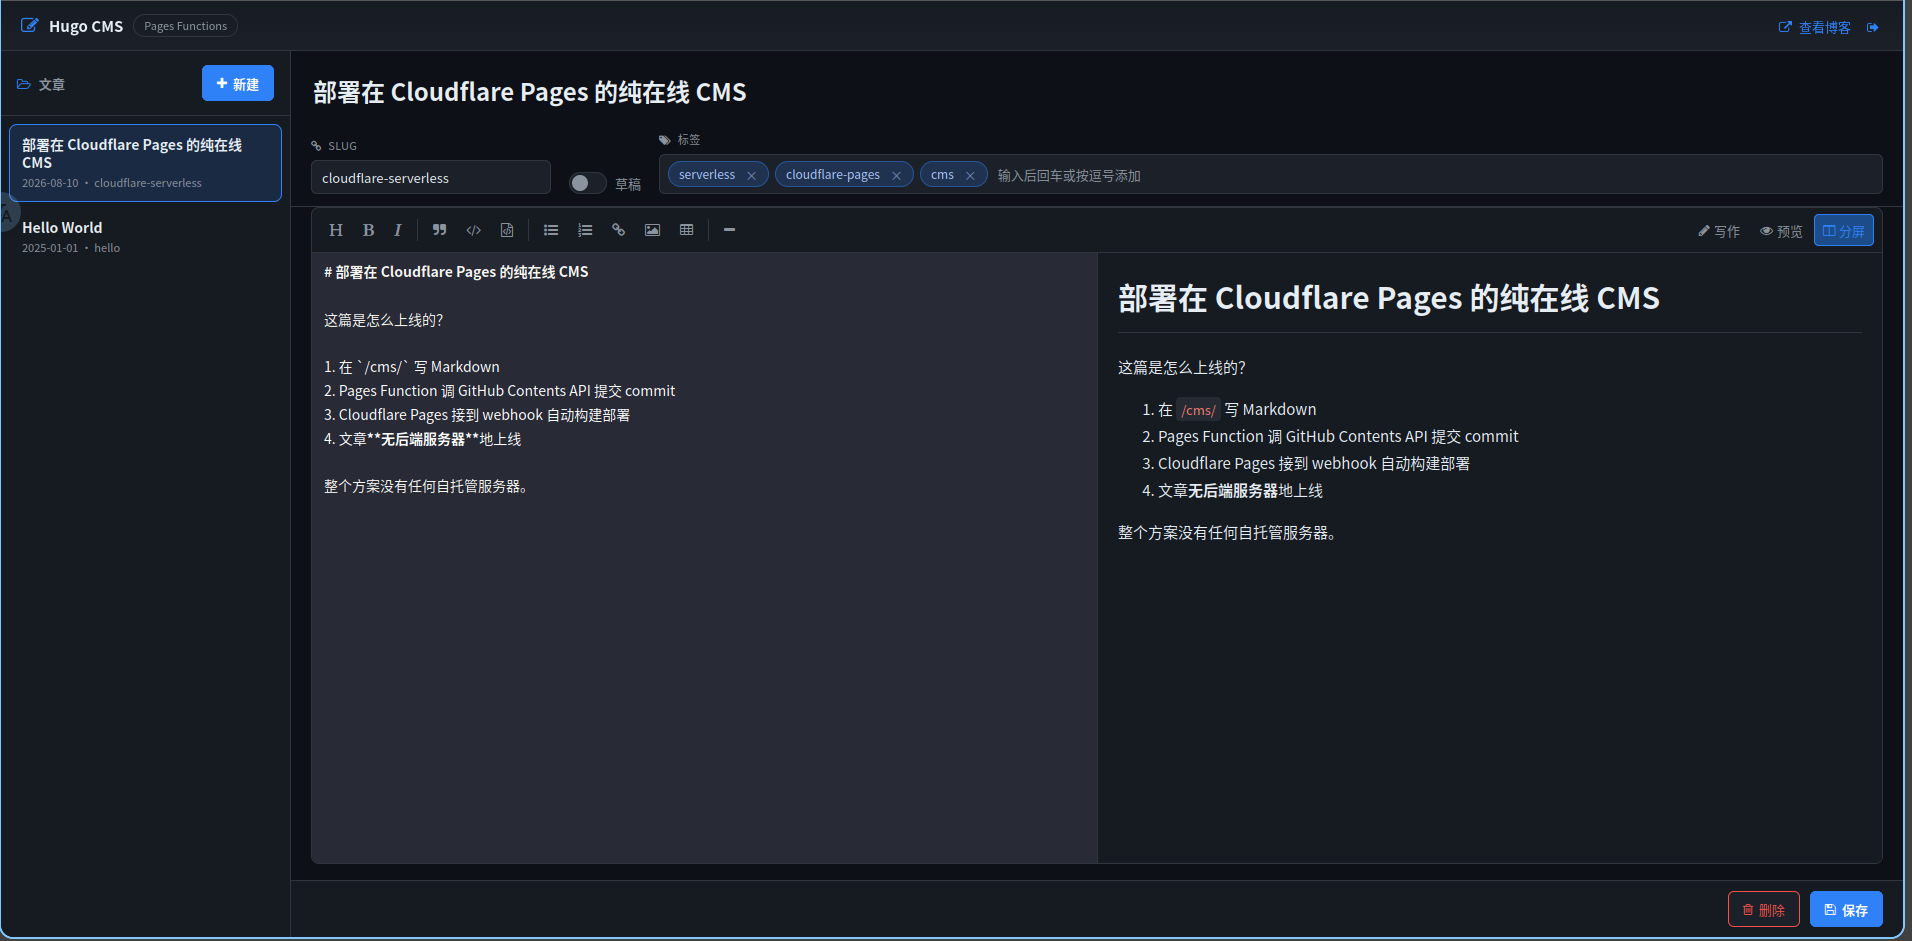Insert an unordered bullet list
The image size is (1912, 941).
[x=551, y=230]
